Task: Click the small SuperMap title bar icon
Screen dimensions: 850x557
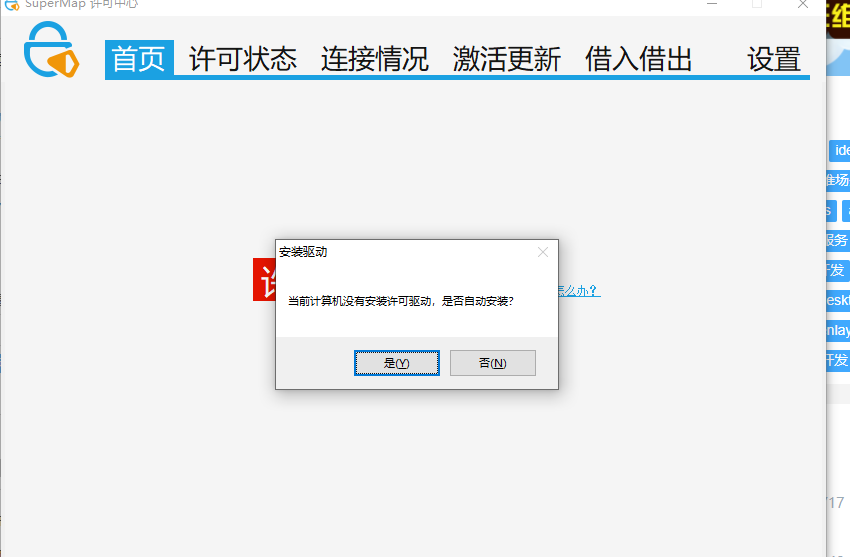Action: (x=12, y=4)
